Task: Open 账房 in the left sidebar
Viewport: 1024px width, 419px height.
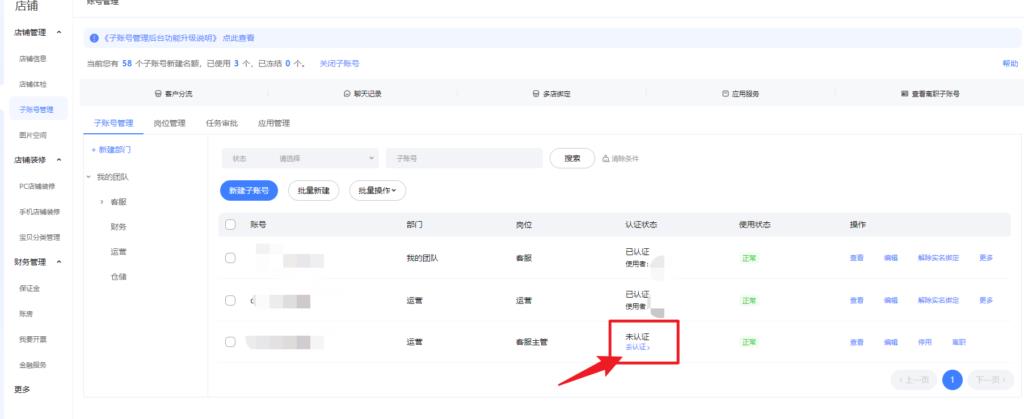Action: pos(26,314)
